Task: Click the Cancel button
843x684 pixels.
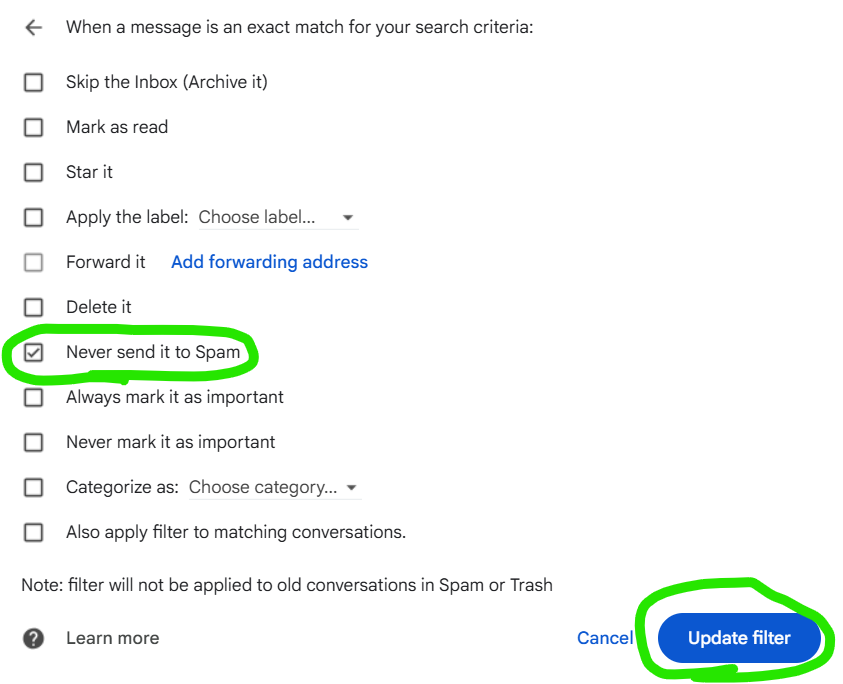Action: pyautogui.click(x=605, y=638)
